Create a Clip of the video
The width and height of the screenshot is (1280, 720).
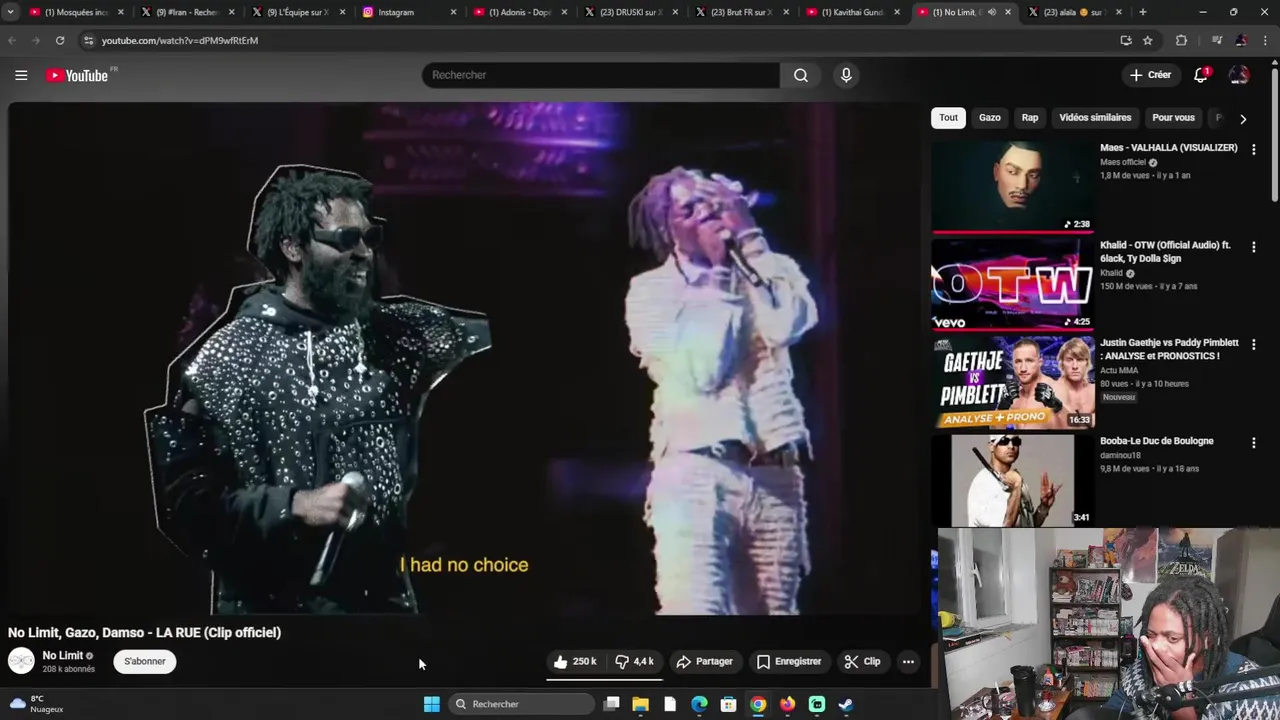862,661
